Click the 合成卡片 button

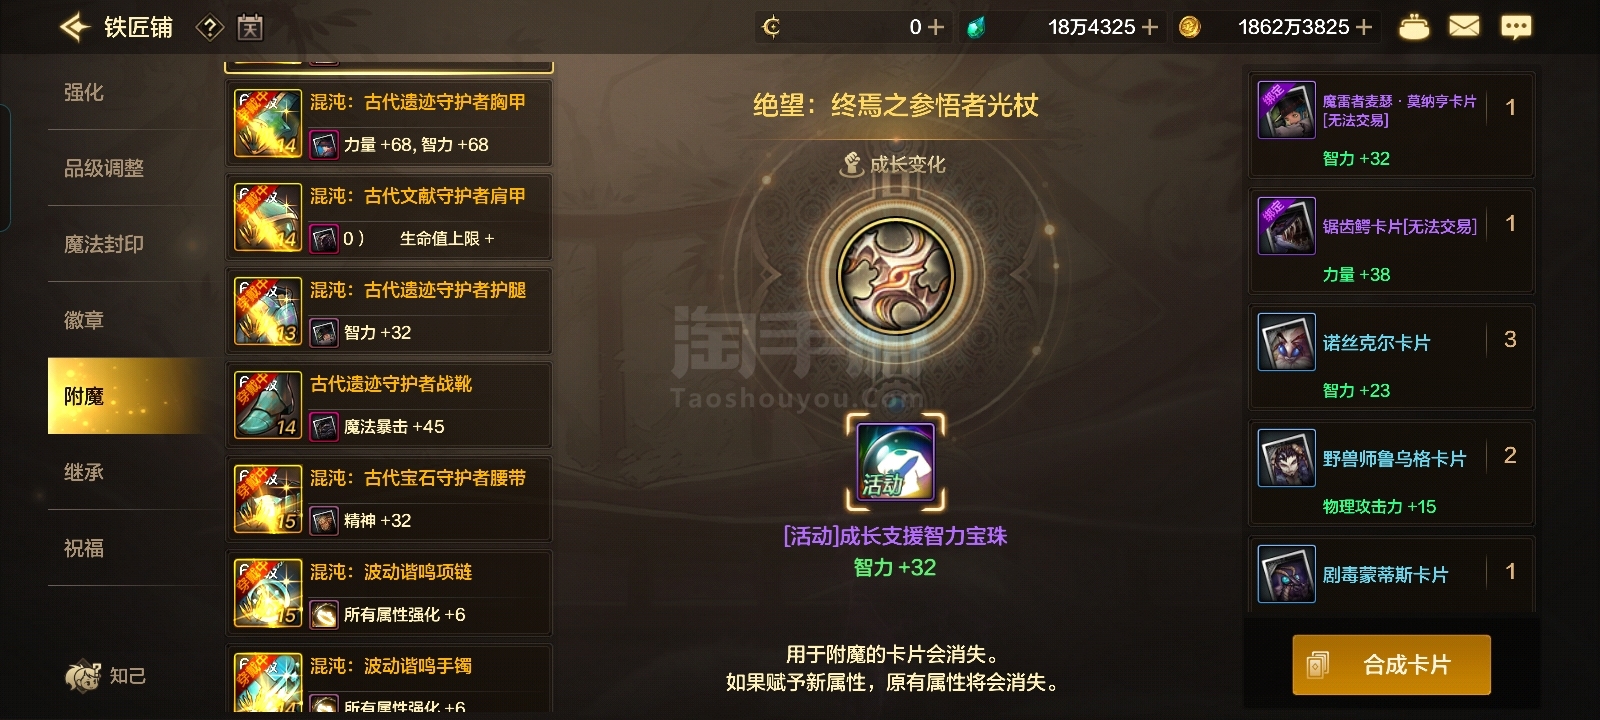pos(1391,665)
